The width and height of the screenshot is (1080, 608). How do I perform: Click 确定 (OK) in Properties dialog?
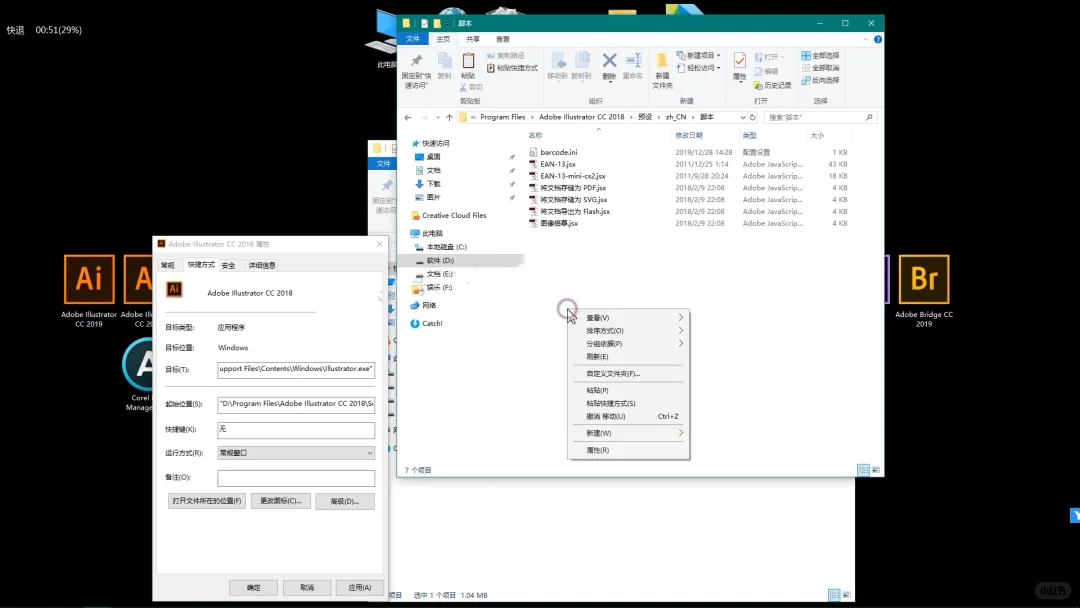pos(253,587)
